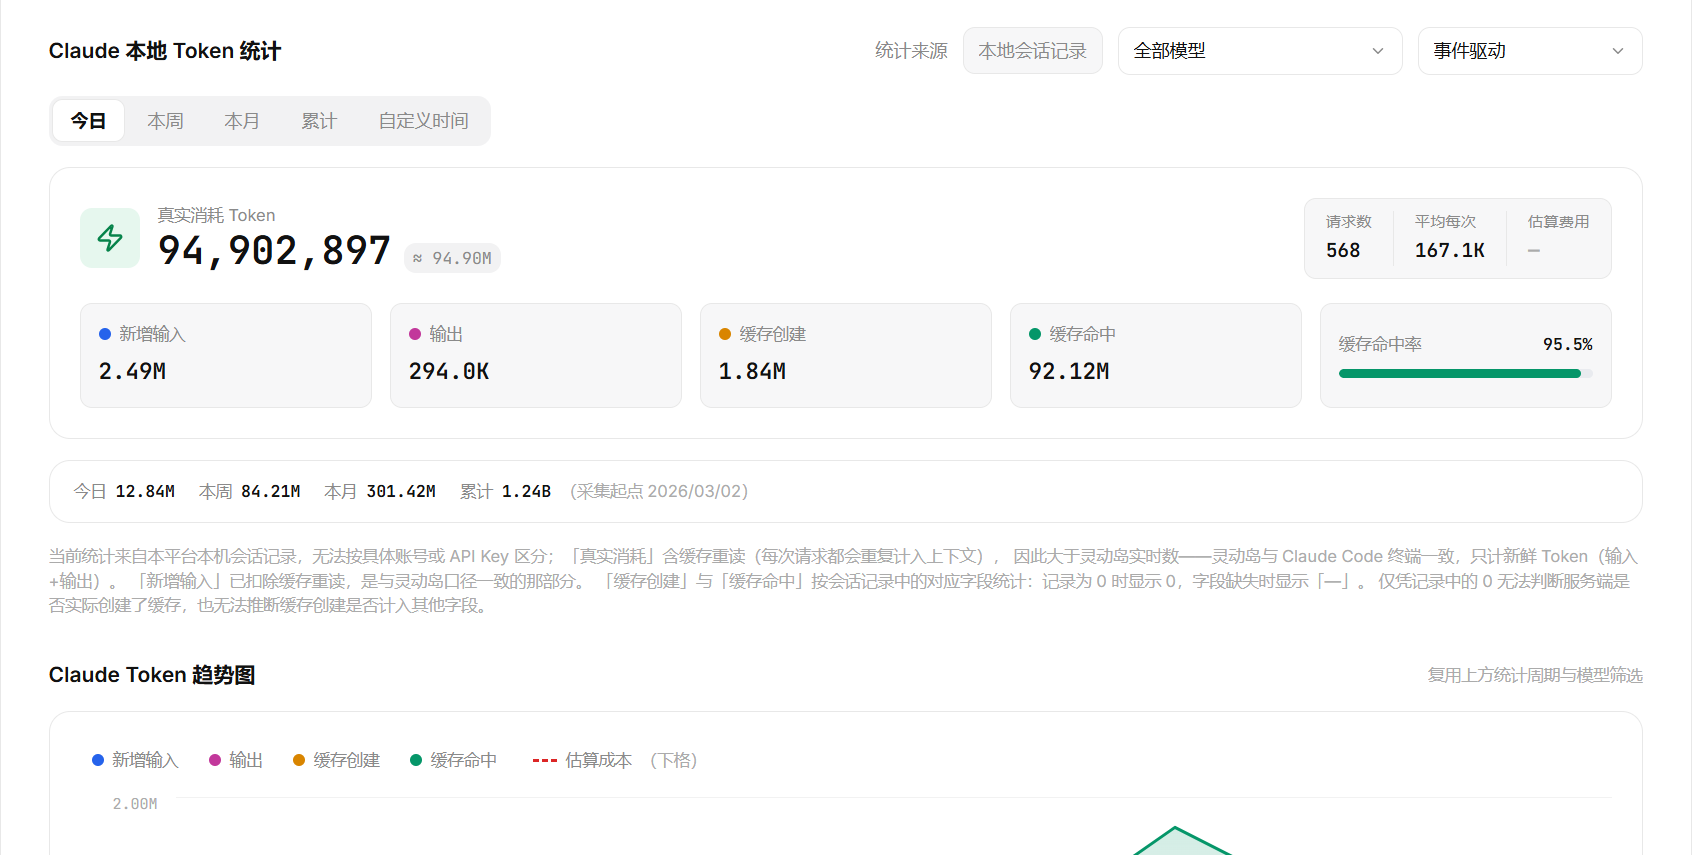The width and height of the screenshot is (1692, 855).
Task: Switch to the 今日 tab
Action: coord(88,121)
